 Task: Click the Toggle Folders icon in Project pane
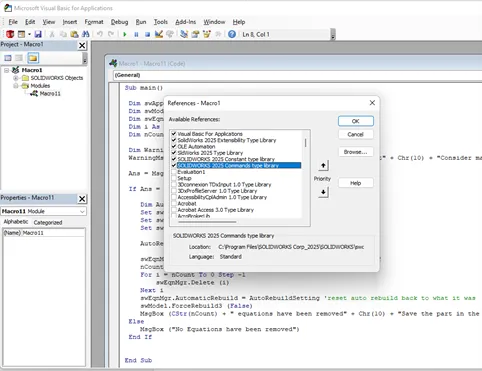(33, 58)
